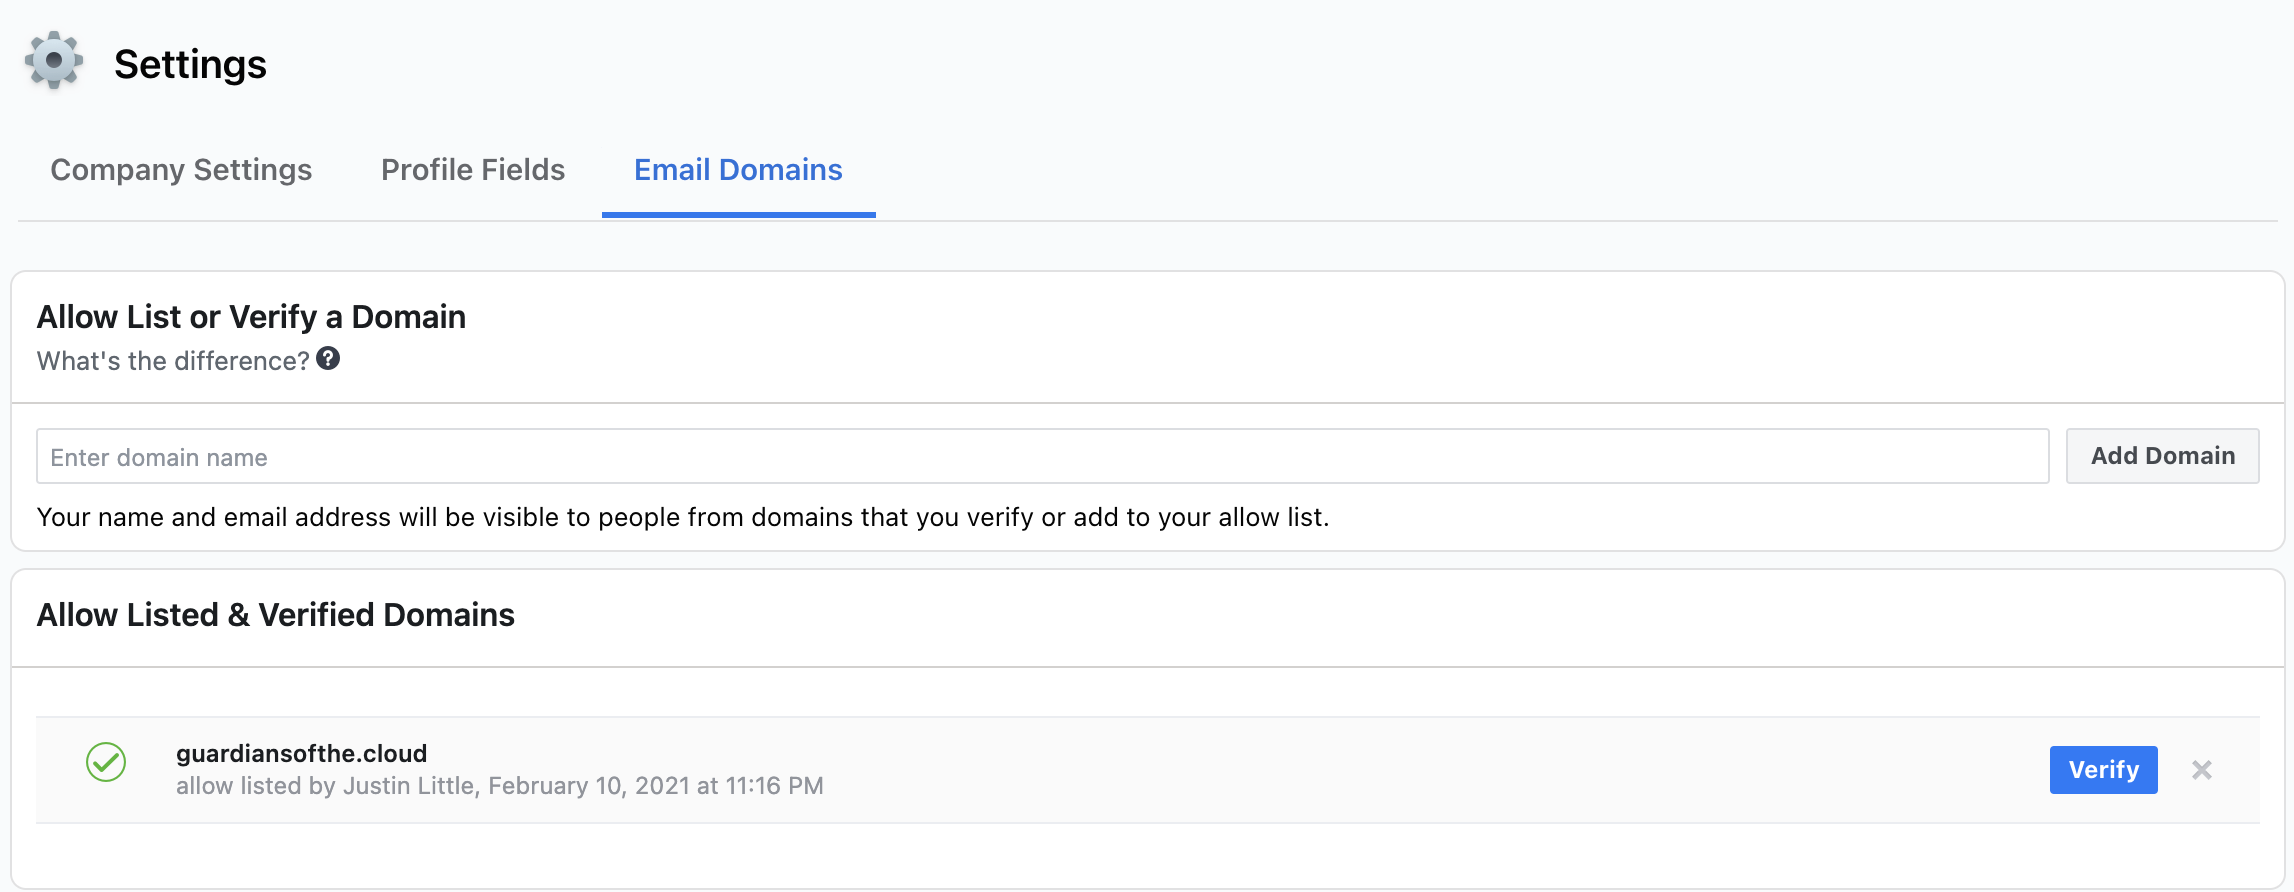The image size is (2294, 892).
Task: Click the name and email visibility notice
Action: tap(682, 517)
